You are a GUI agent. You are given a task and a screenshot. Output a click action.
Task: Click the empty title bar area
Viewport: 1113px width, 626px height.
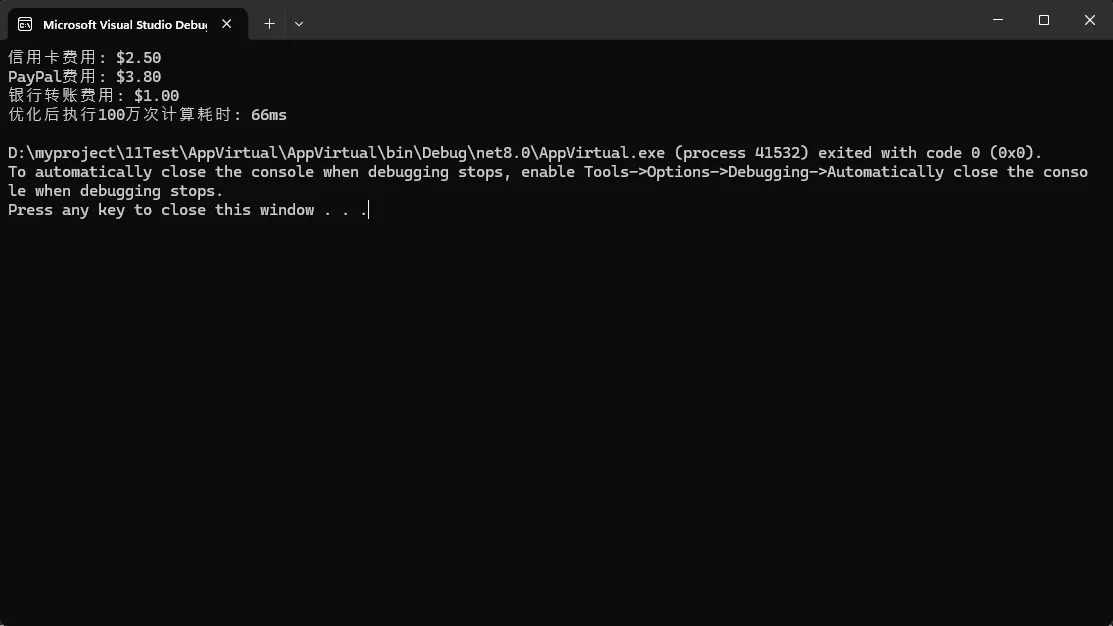pos(640,20)
